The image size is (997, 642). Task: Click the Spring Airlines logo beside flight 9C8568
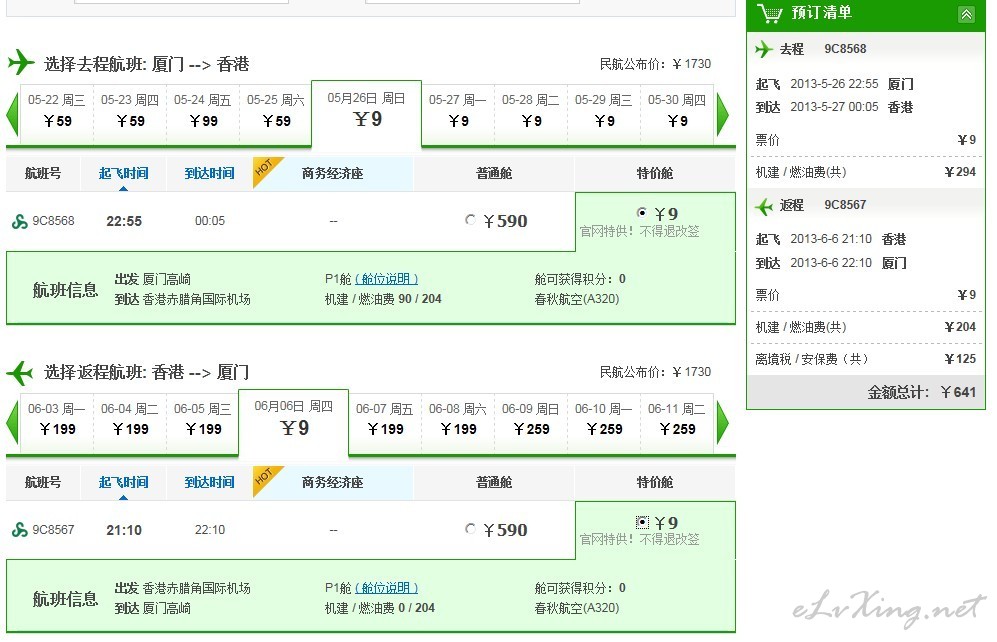pos(20,221)
